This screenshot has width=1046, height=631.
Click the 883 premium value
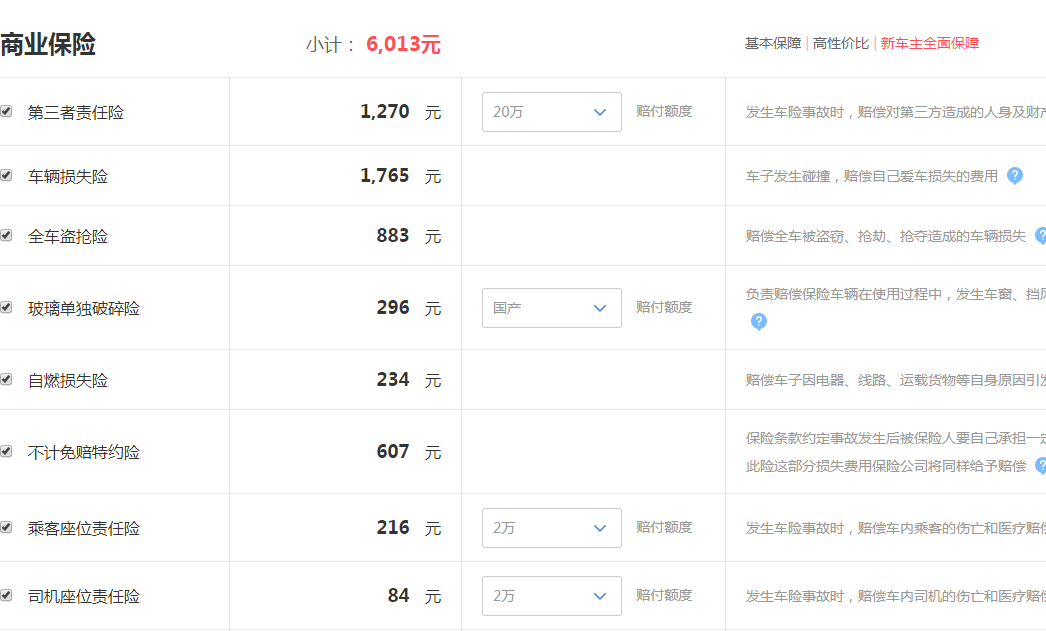pos(393,235)
